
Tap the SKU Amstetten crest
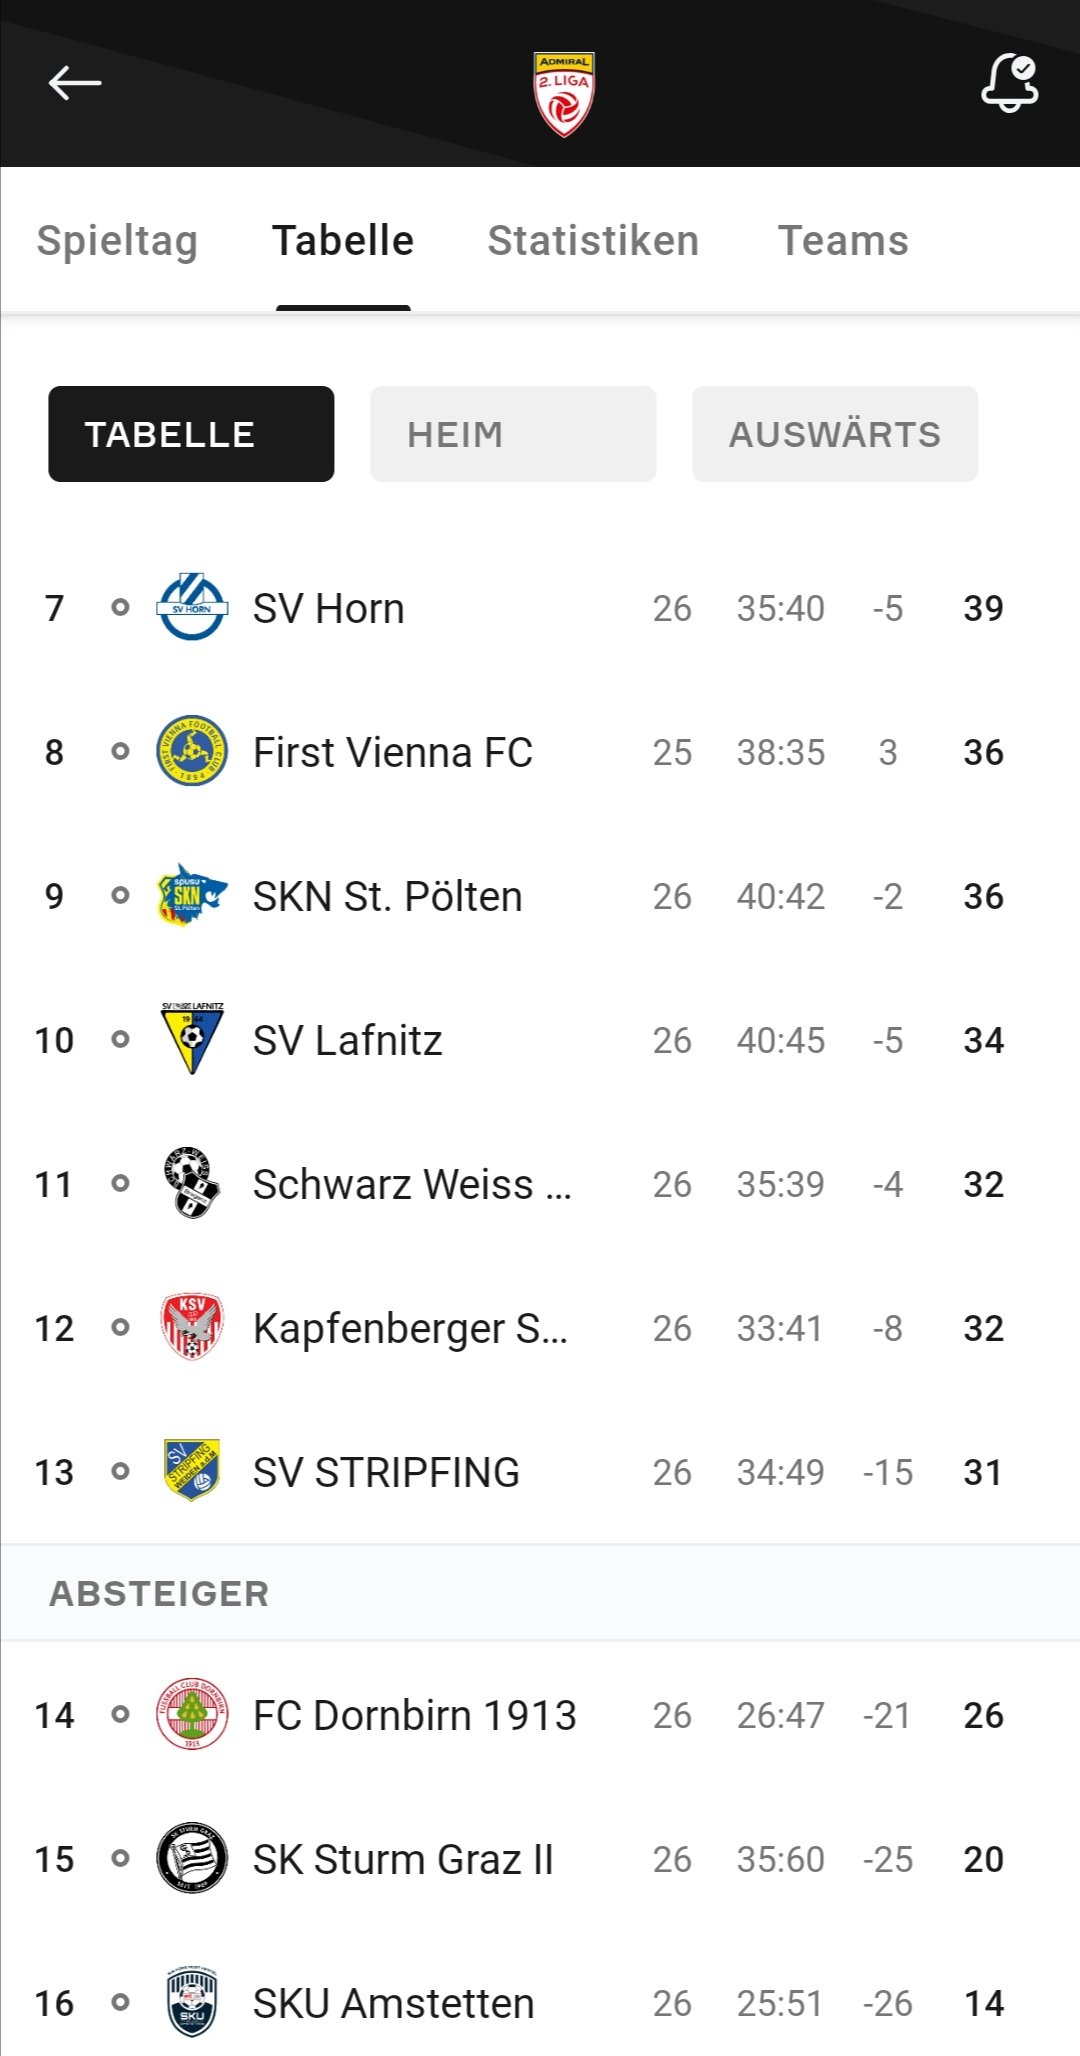[192, 2002]
